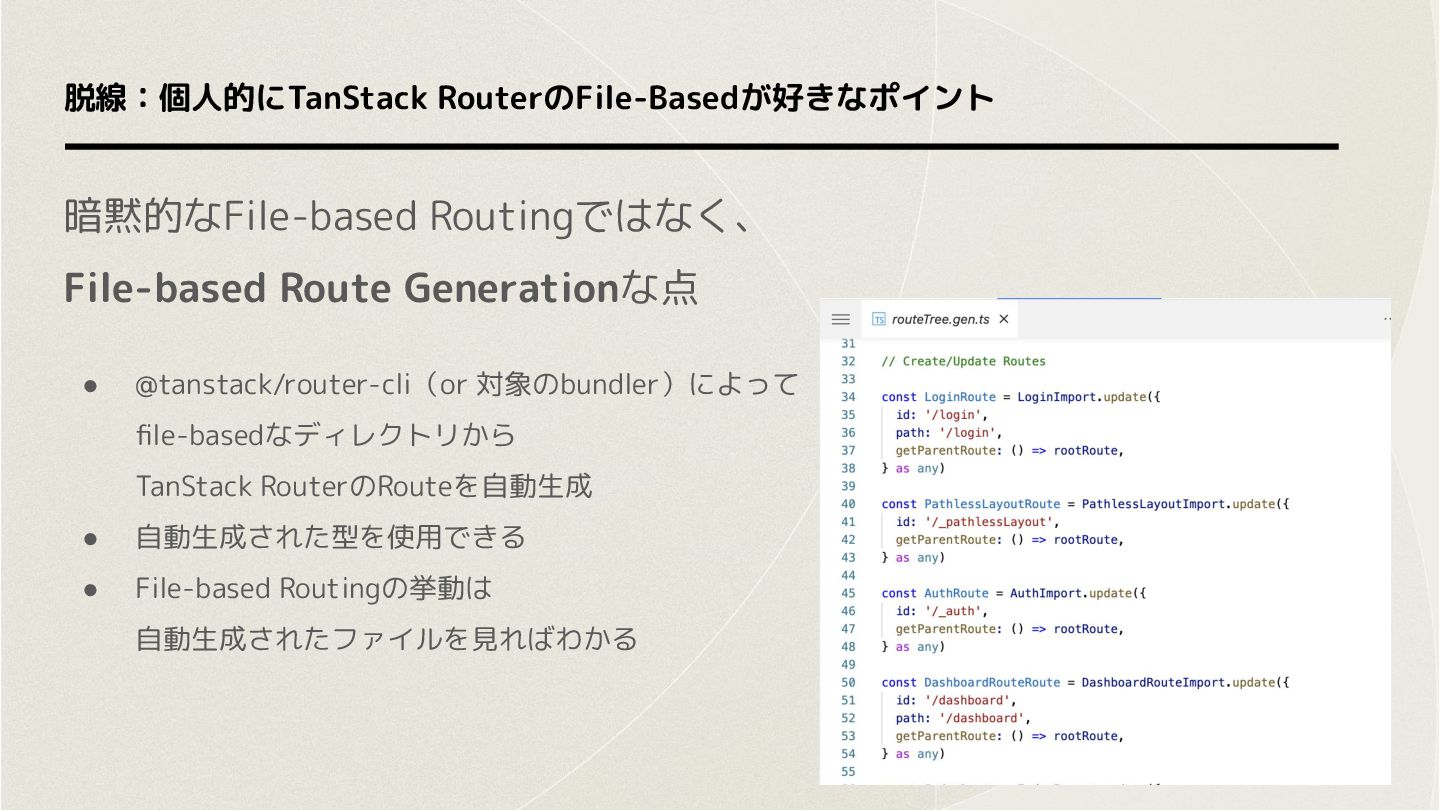Open the editor more actions ellipsis

click(x=1387, y=319)
